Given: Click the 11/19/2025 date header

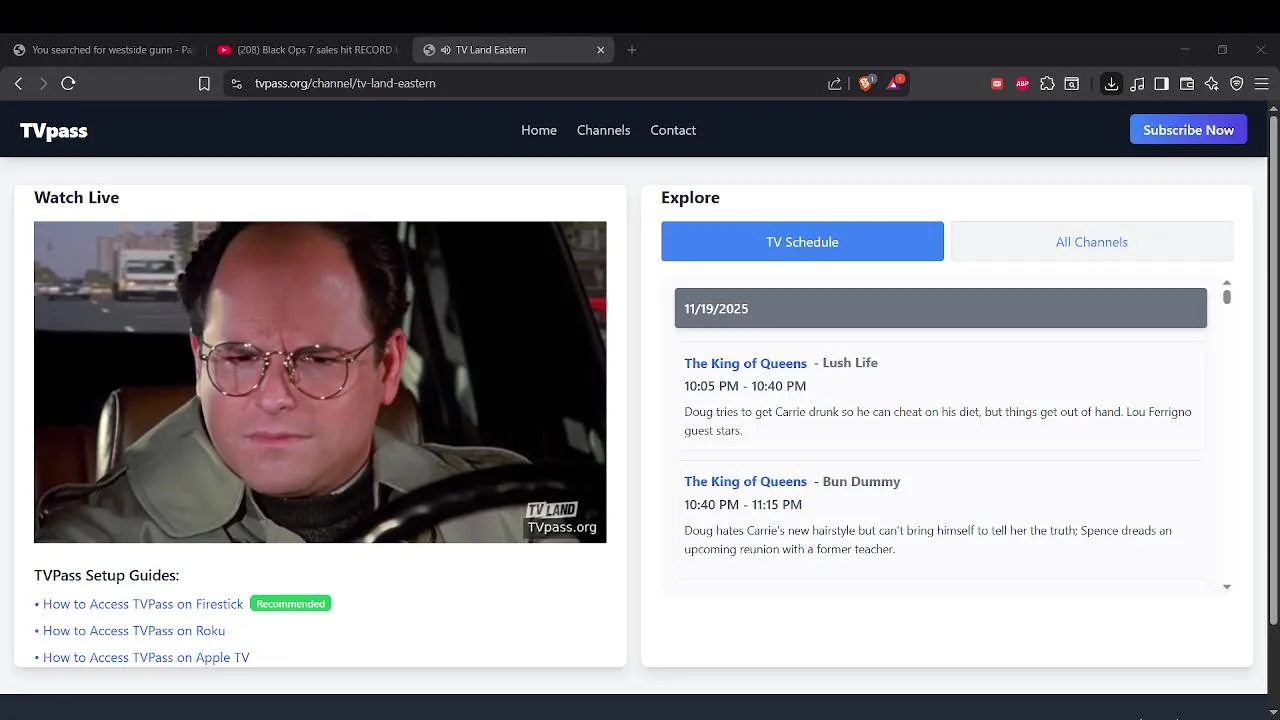Looking at the screenshot, I should point(941,308).
